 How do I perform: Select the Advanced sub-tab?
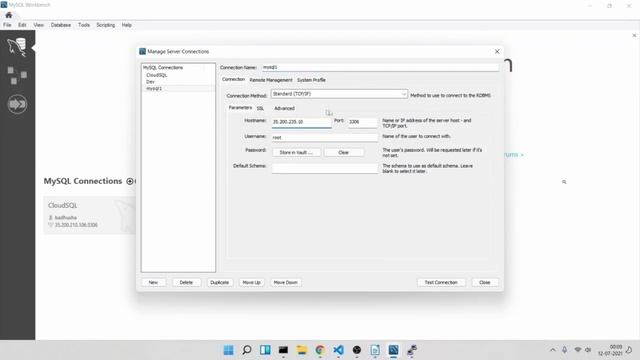click(284, 108)
